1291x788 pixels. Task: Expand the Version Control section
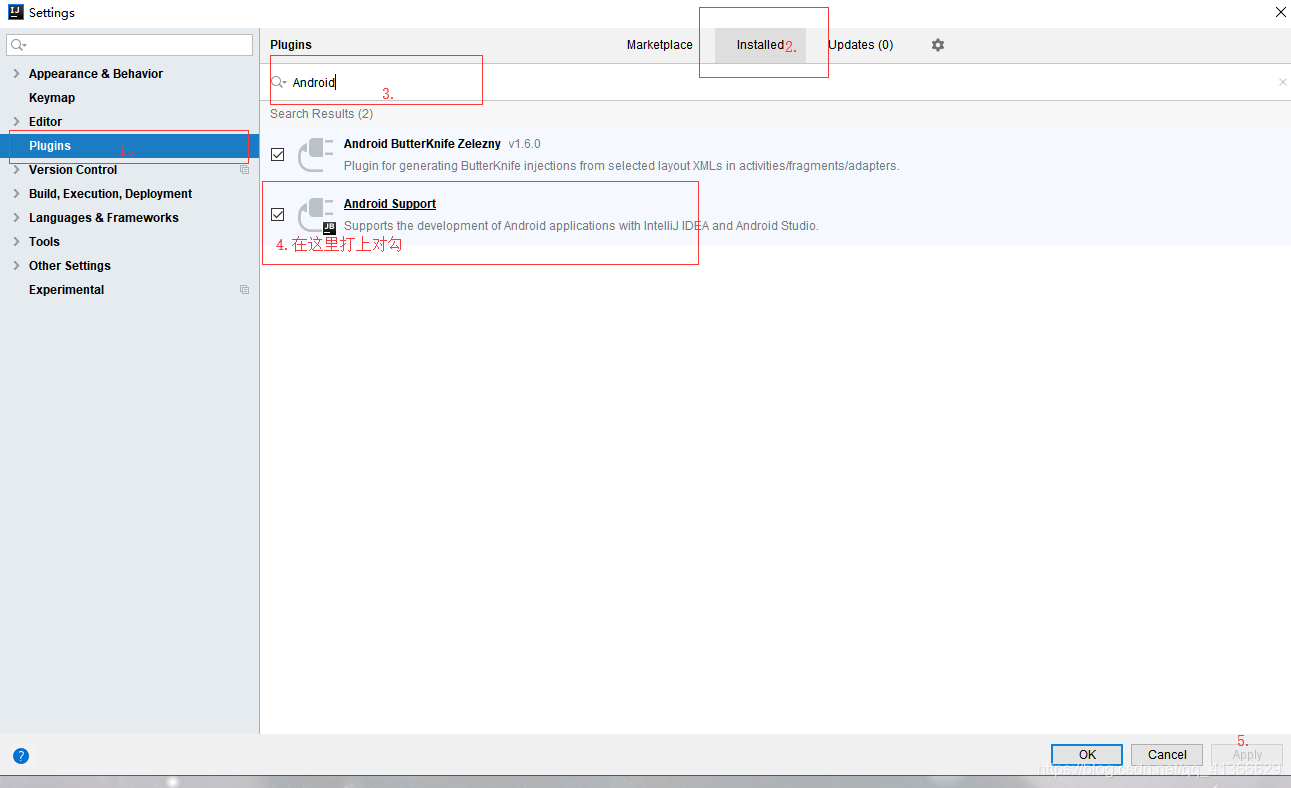[16, 170]
